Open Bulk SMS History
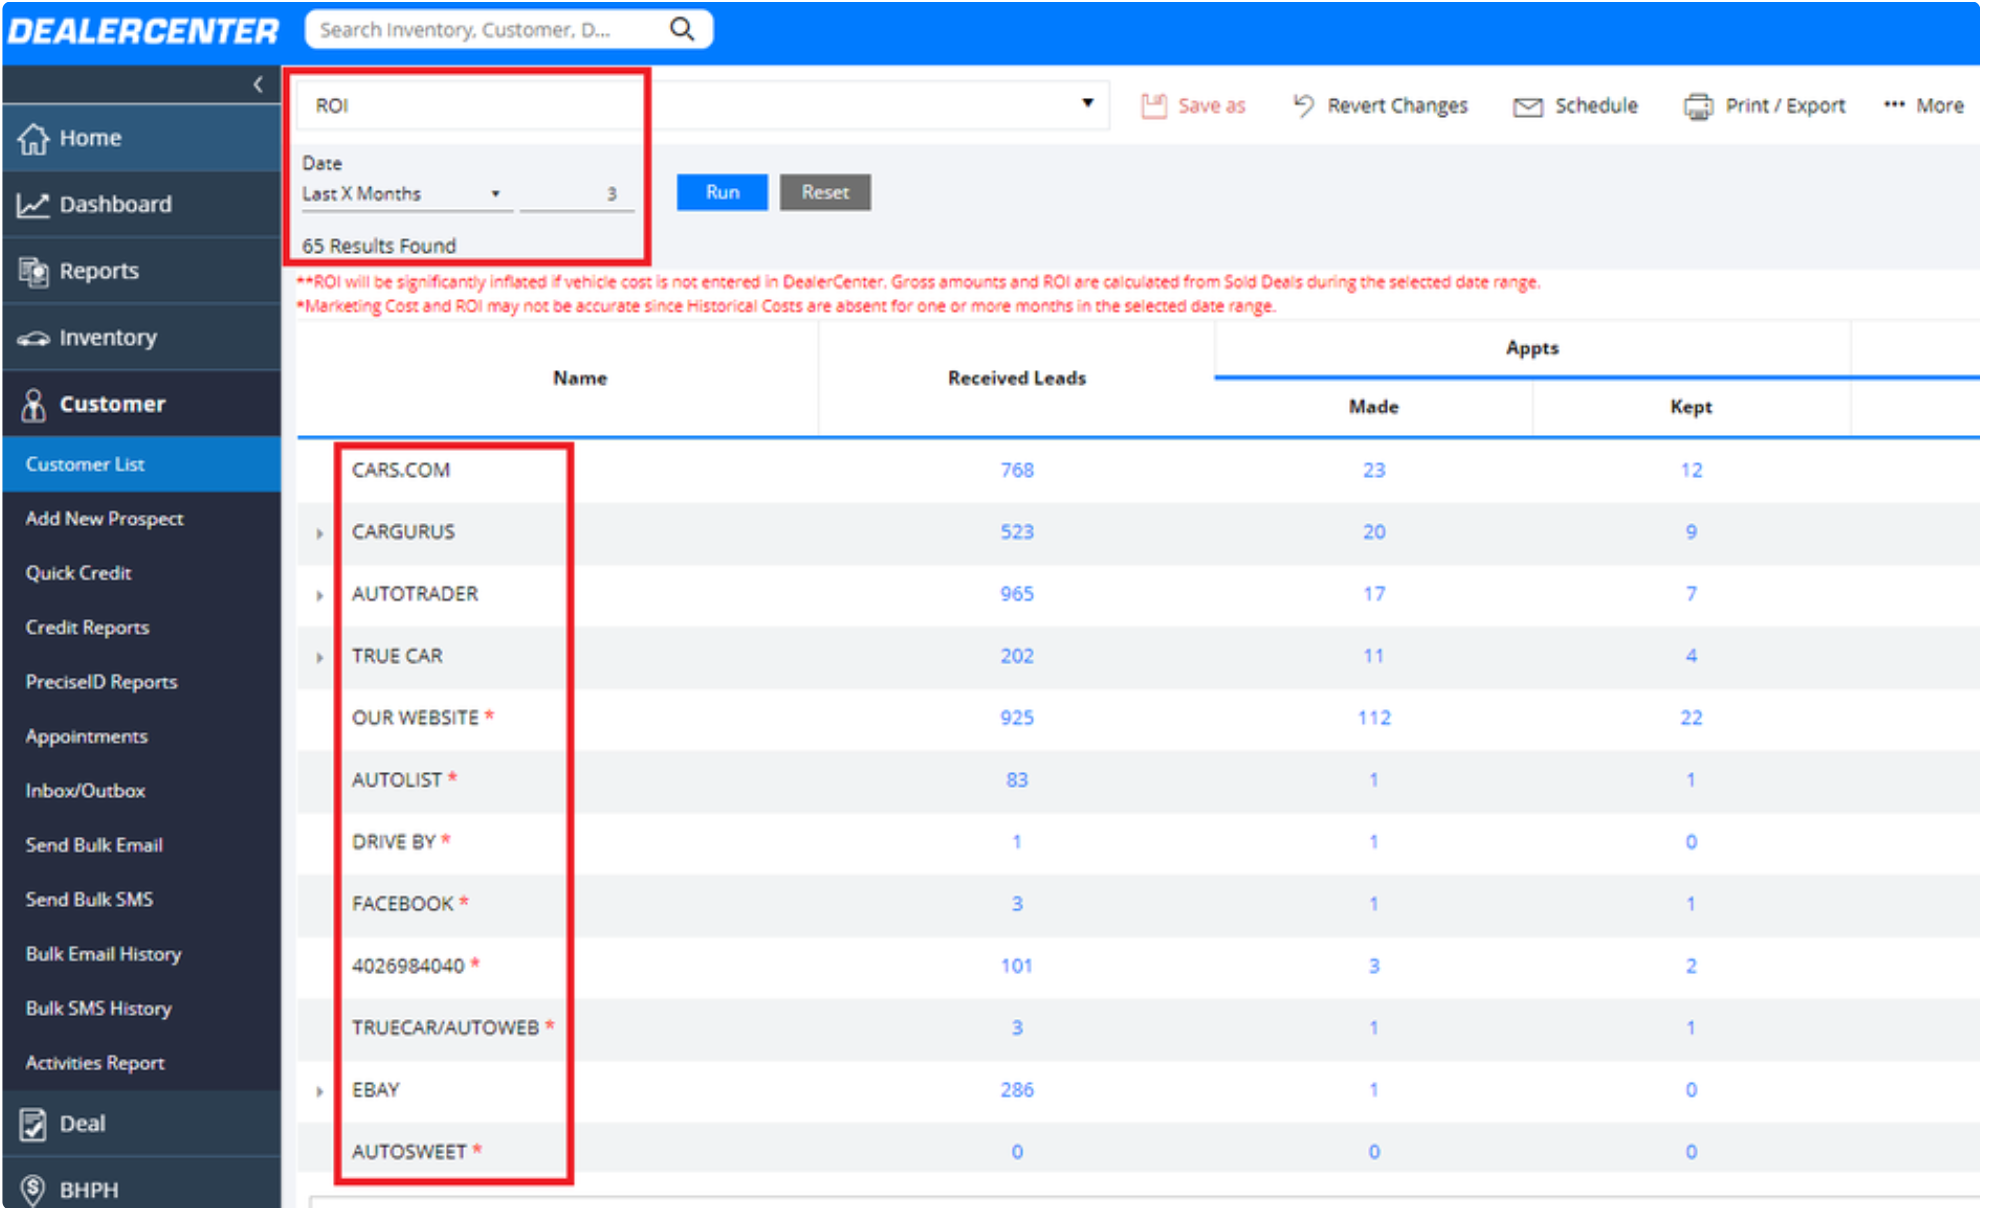1990x1218 pixels. tap(98, 1009)
